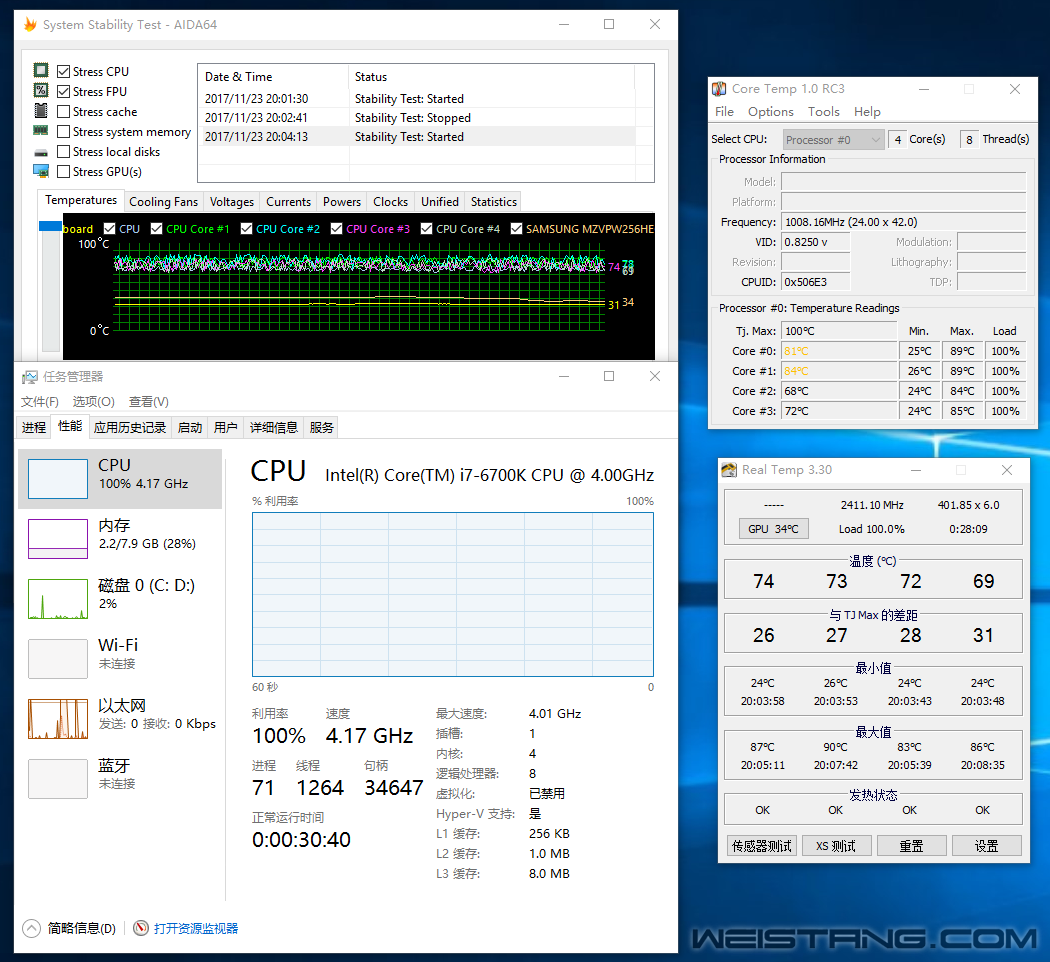The image size is (1050, 962).
Task: Switch to the Cooling Fans tab
Action: [163, 202]
